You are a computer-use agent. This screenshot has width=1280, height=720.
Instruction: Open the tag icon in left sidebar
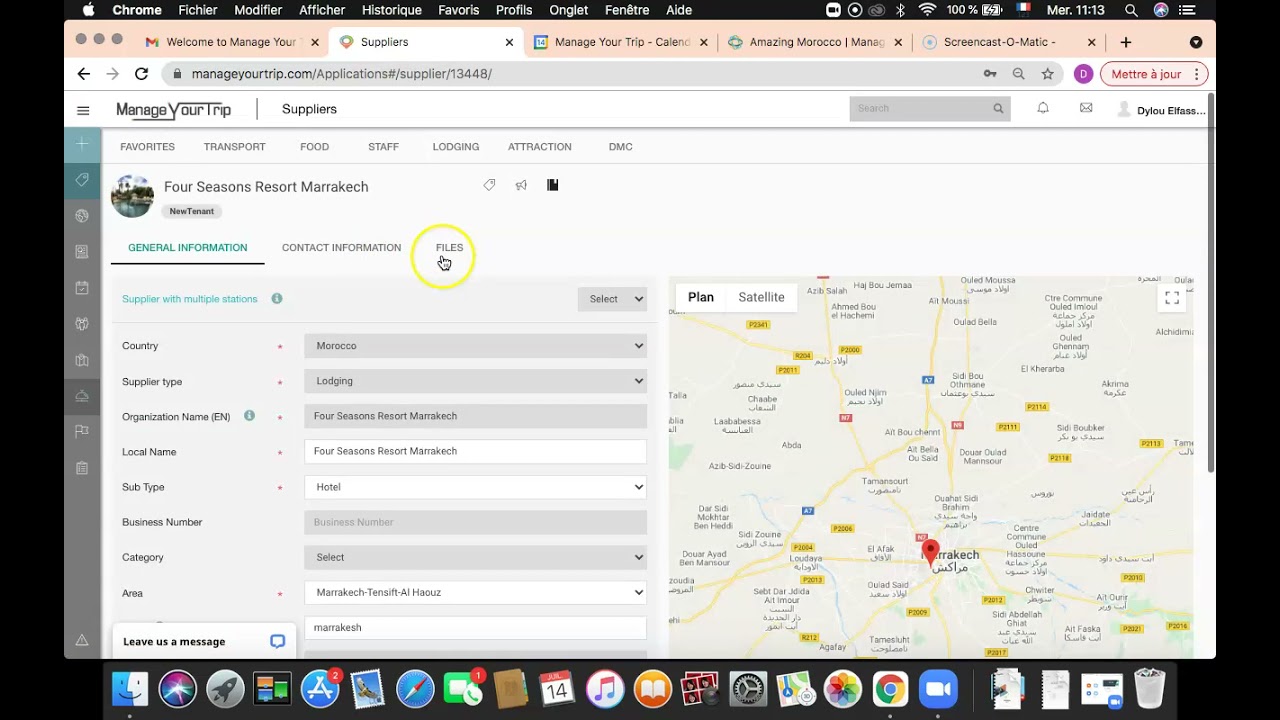82,180
